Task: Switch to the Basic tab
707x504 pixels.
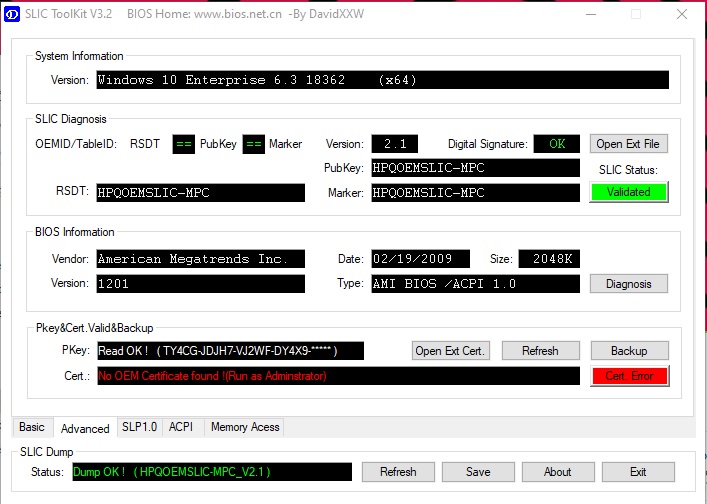Action: pyautogui.click(x=32, y=427)
